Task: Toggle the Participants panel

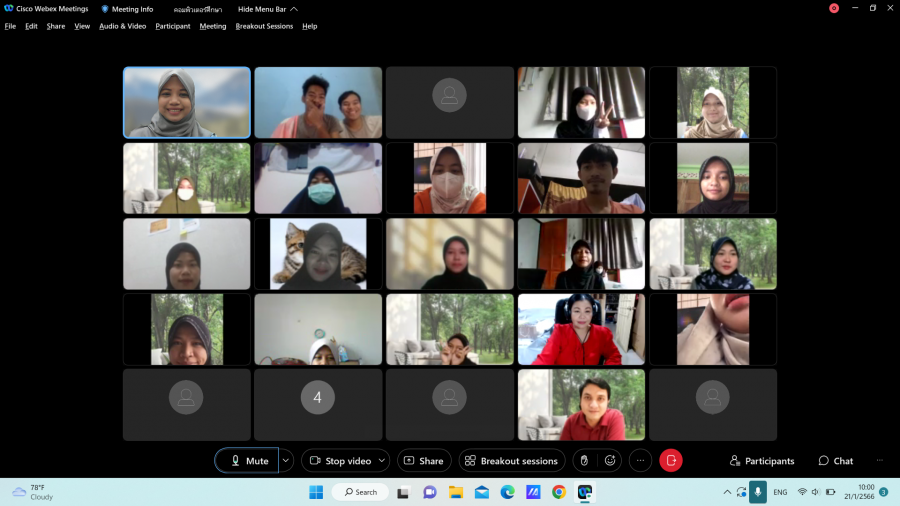Action: [x=762, y=460]
